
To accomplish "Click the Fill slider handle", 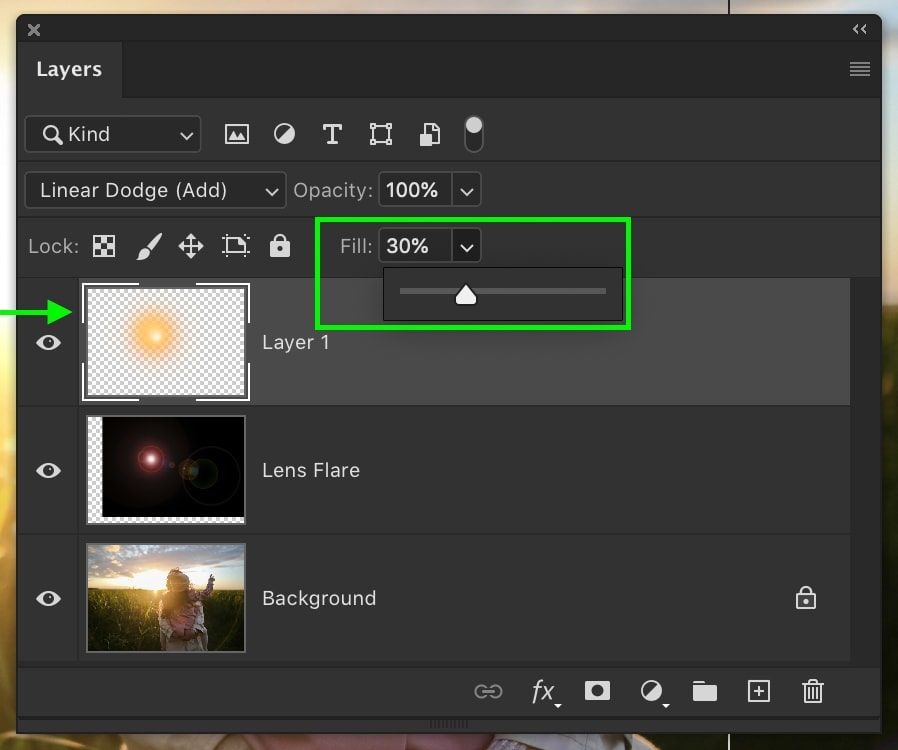I will [466, 295].
